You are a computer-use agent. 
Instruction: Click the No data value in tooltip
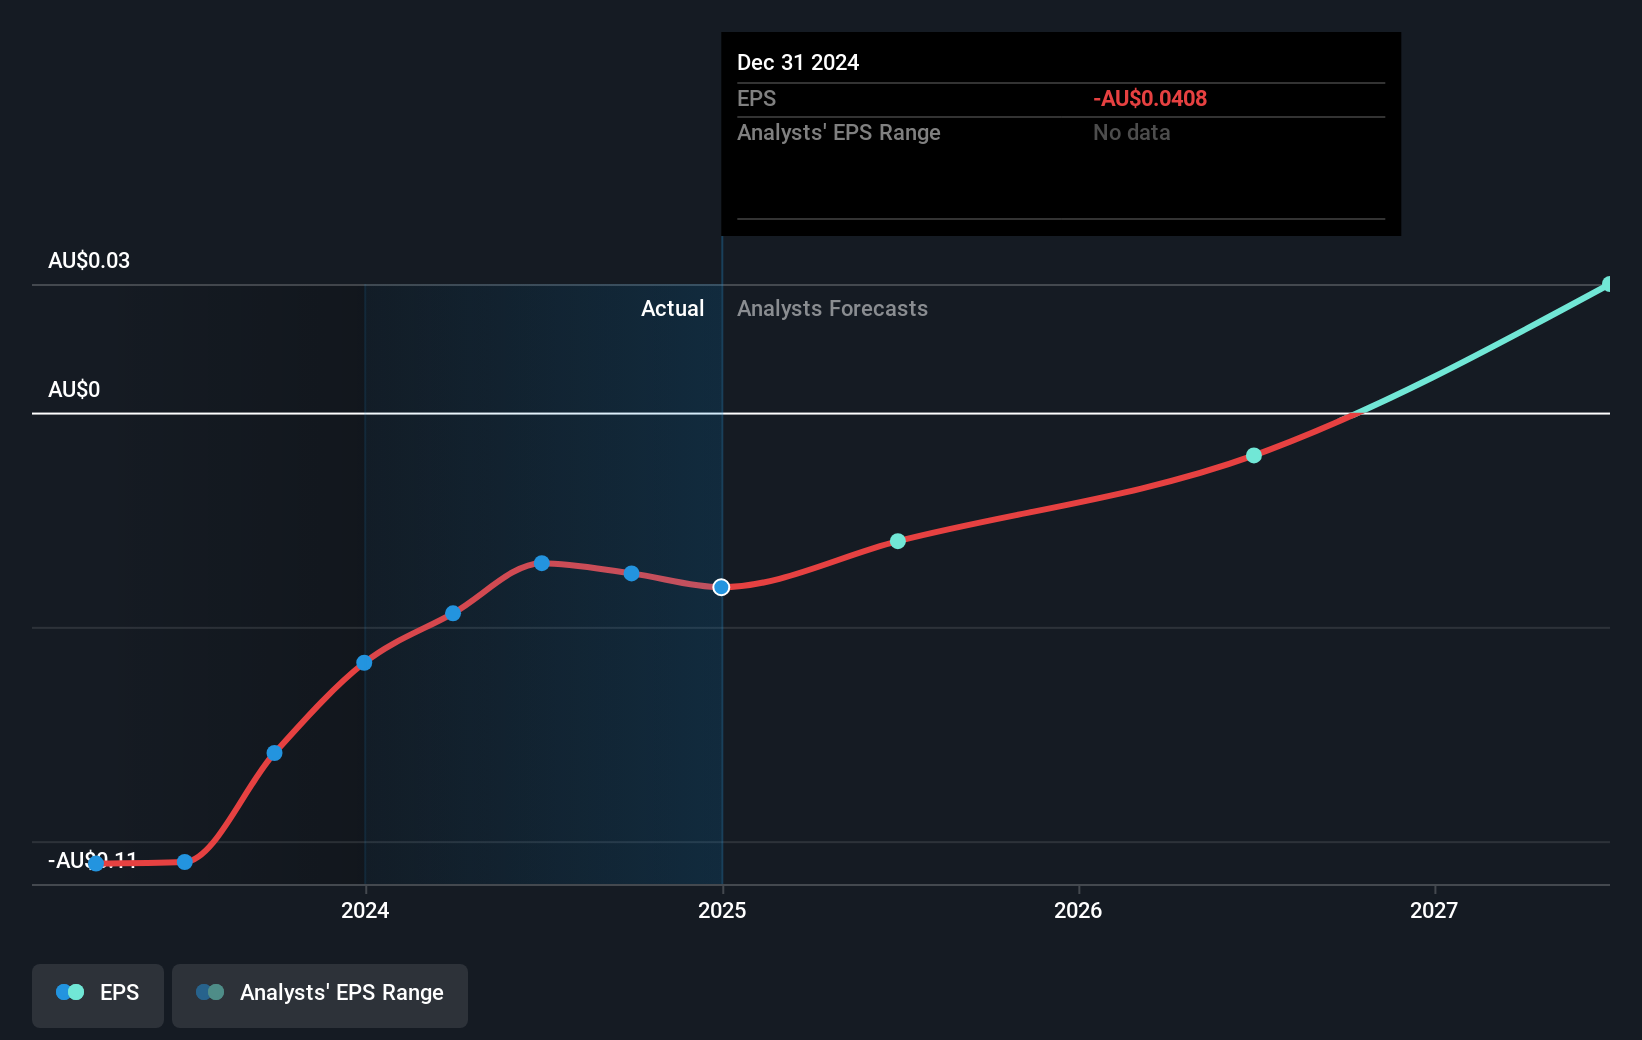click(x=1131, y=132)
